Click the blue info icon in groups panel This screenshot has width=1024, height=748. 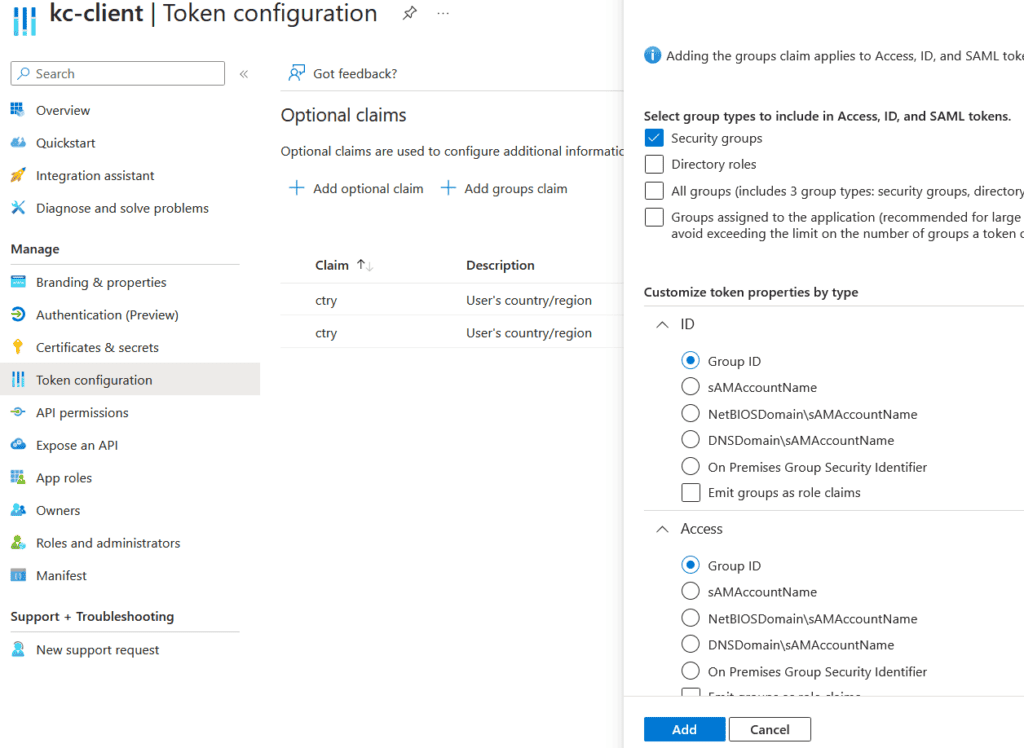click(x=652, y=56)
